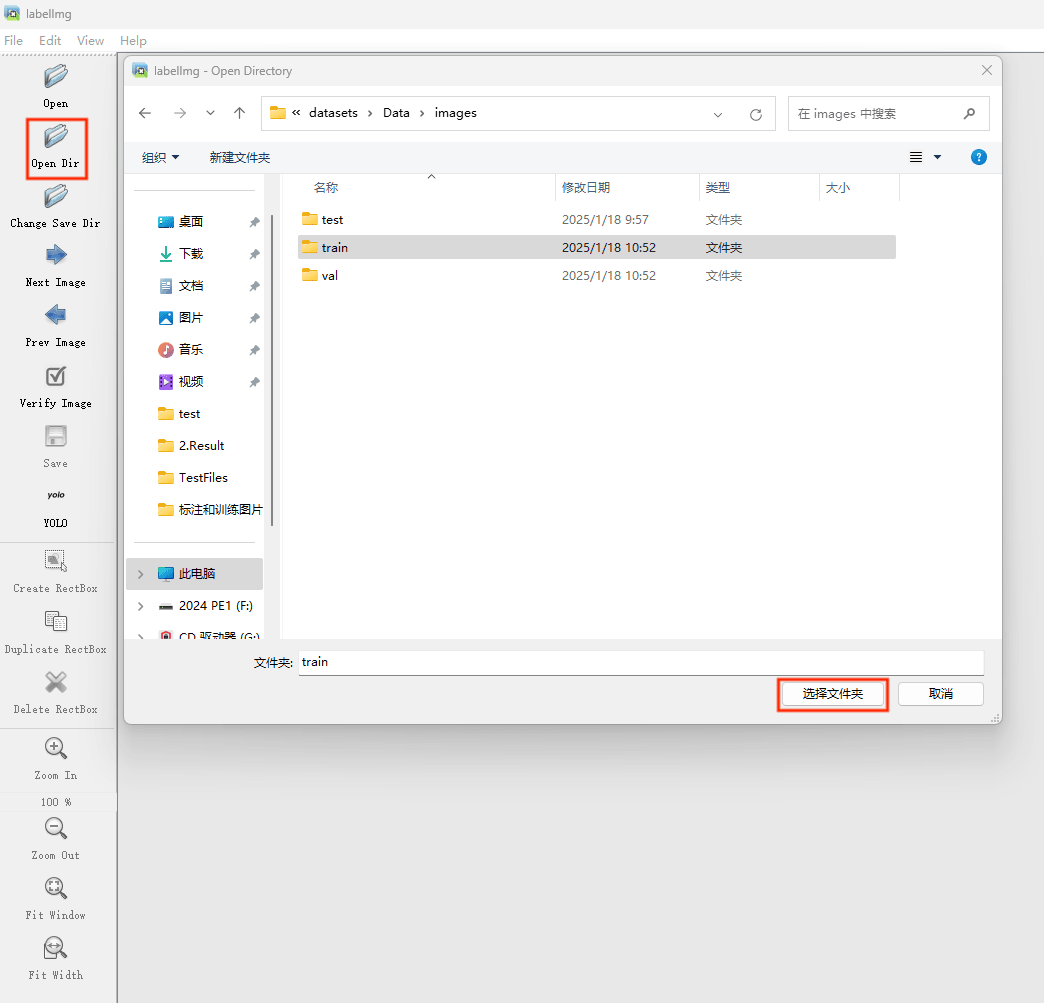
Task: Expand the 此电脑 tree node
Action: pos(141,574)
